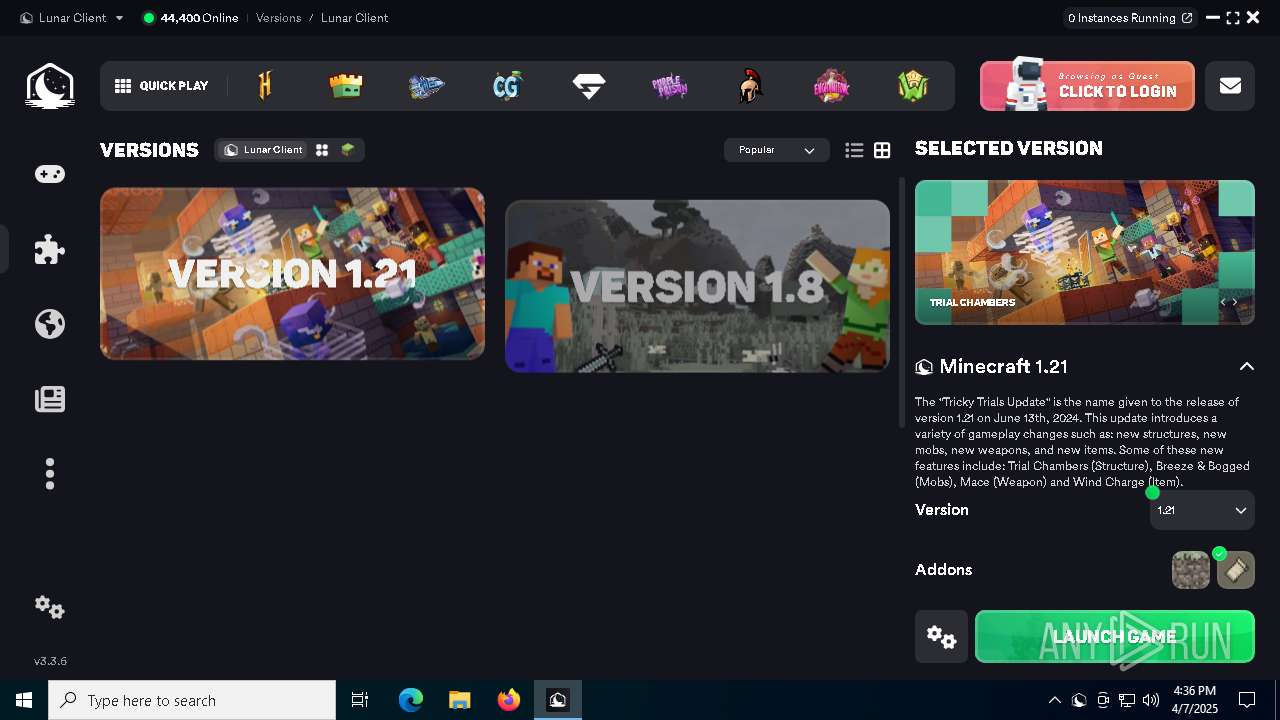Viewport: 1280px width, 720px height.
Task: Open the Windows Start menu
Action: 24,700
